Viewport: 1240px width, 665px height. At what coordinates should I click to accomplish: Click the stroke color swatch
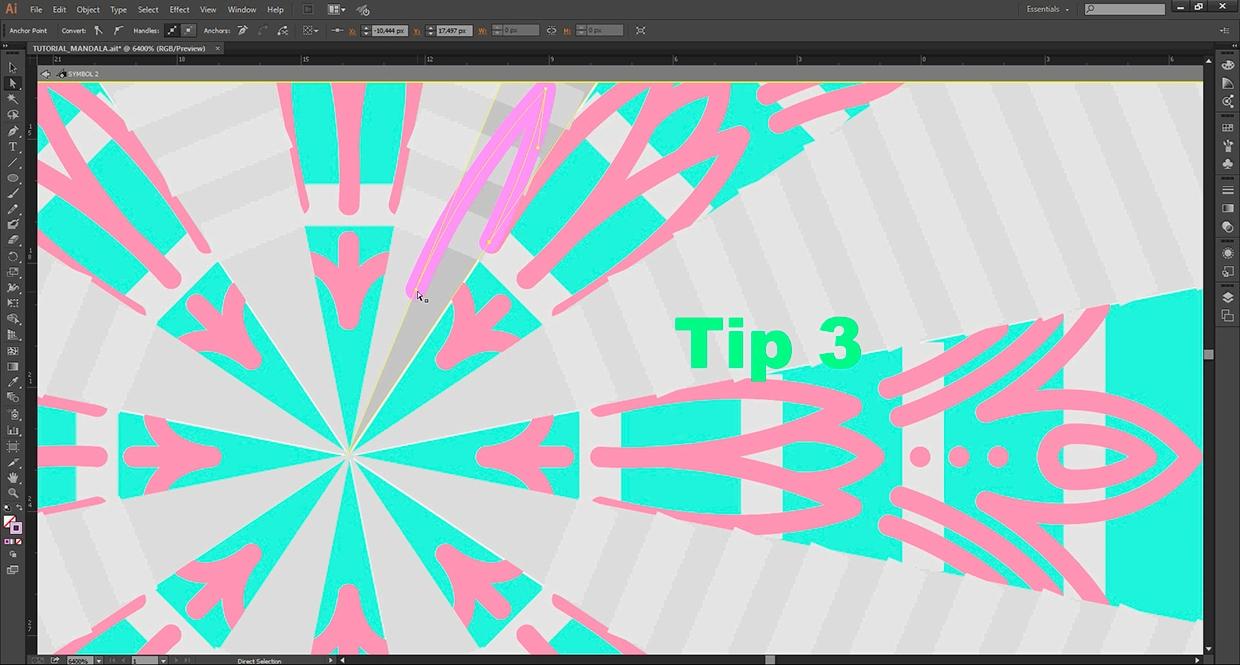point(17,527)
